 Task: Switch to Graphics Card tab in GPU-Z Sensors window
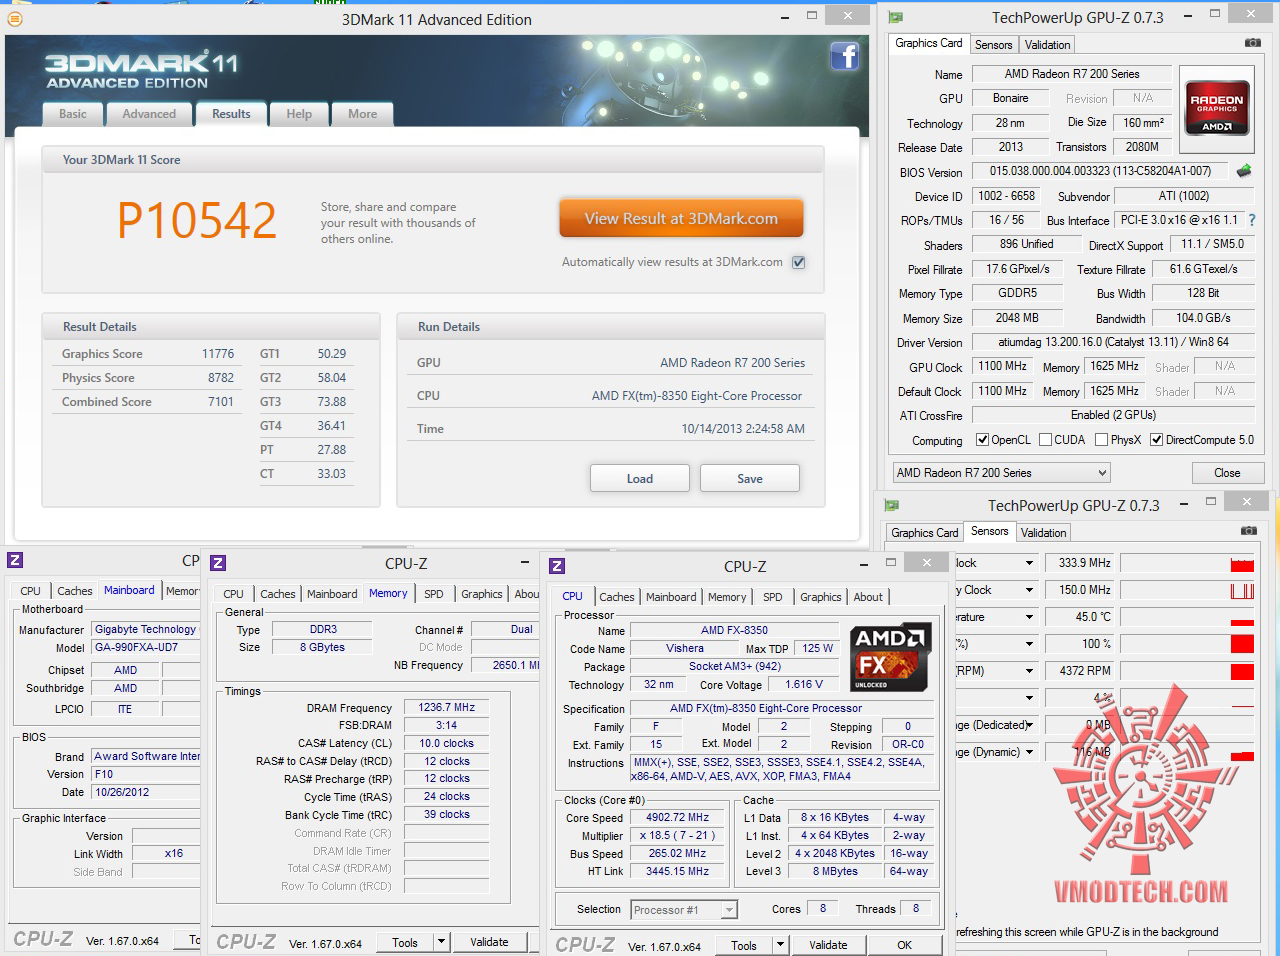pyautogui.click(x=925, y=533)
